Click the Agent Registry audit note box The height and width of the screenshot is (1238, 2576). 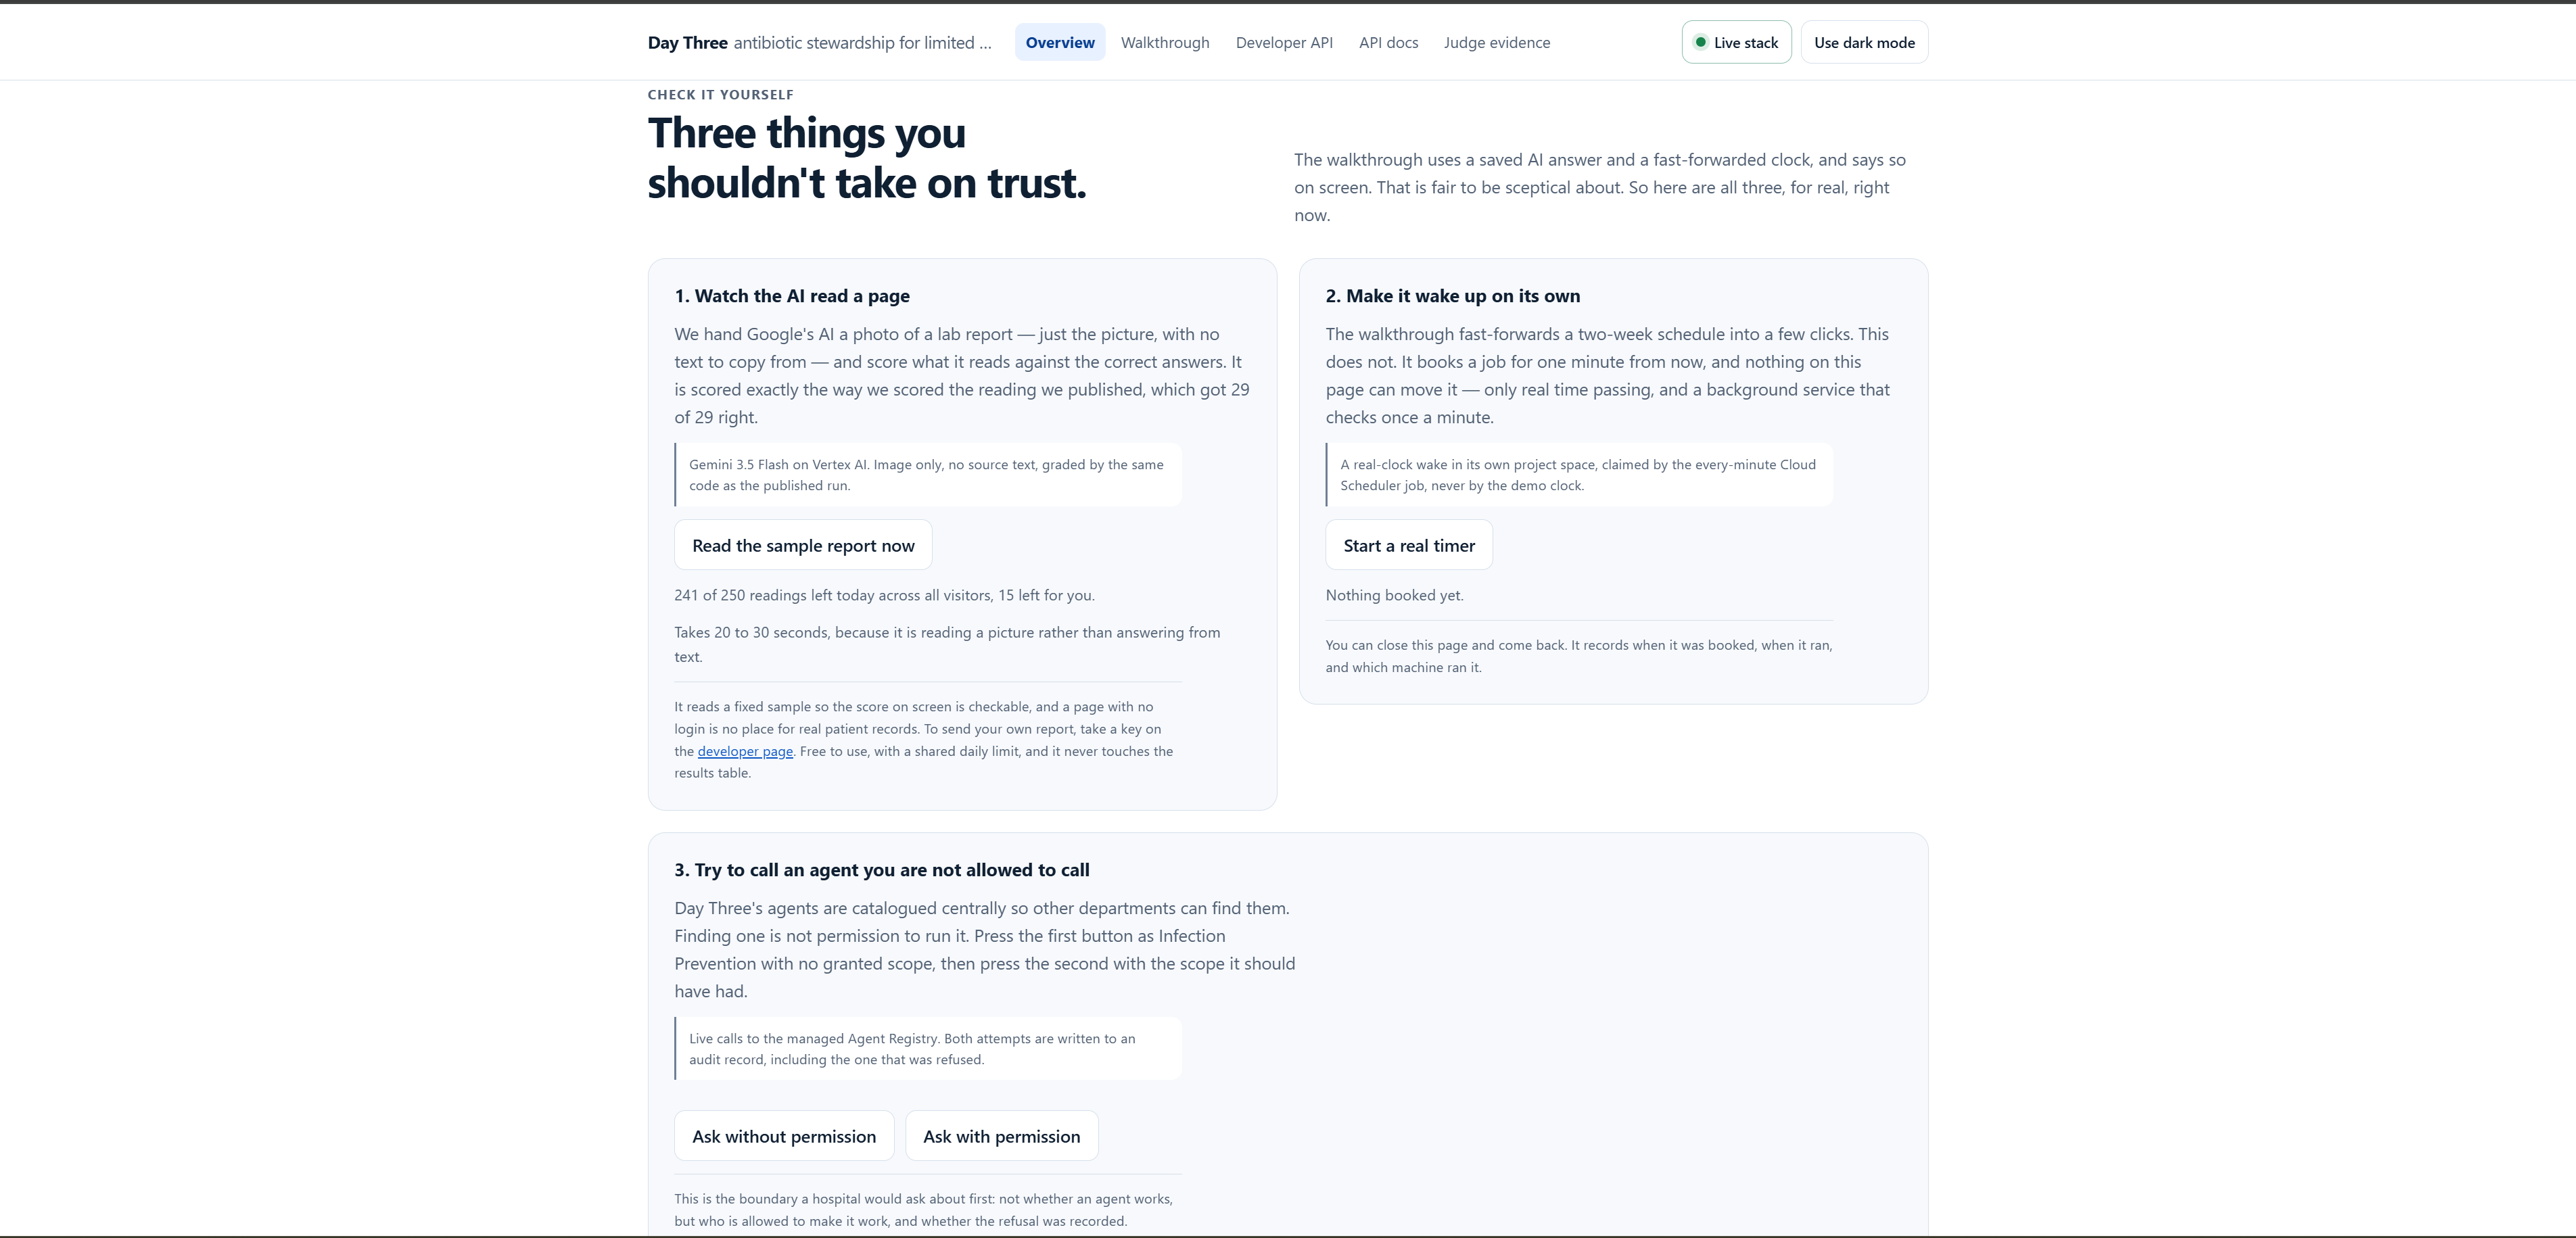coord(928,1049)
